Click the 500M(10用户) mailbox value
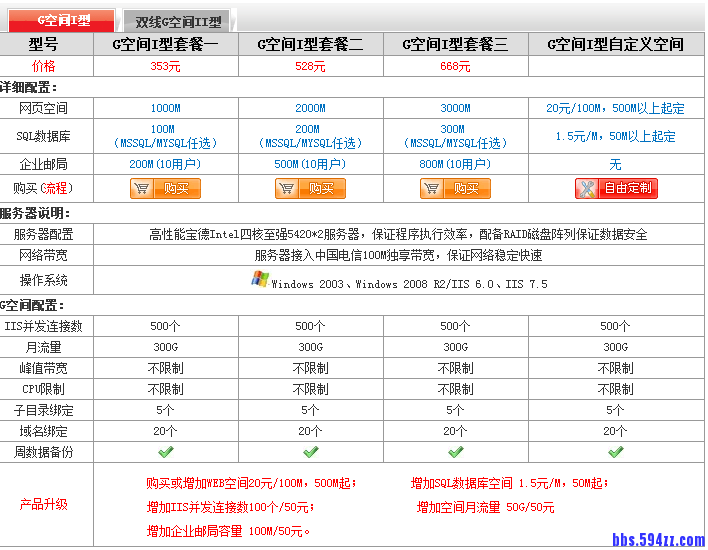This screenshot has width=708, height=550. coord(310,164)
